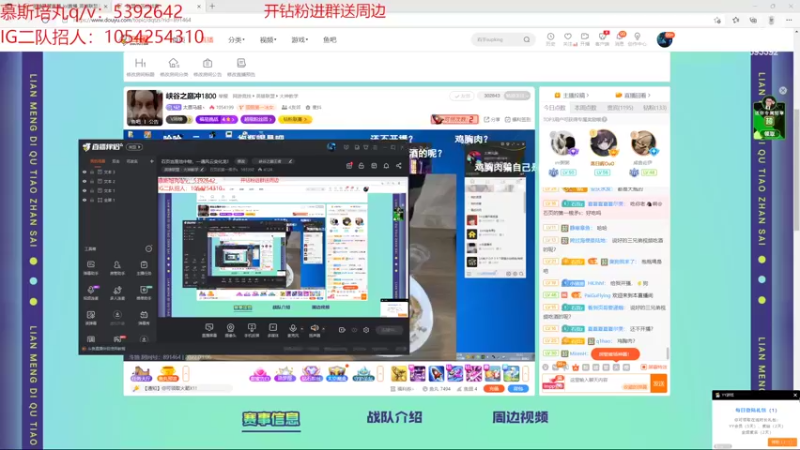Click the room title 峡谷之巅冲1800
The width and height of the screenshot is (800, 450).
tap(191, 96)
